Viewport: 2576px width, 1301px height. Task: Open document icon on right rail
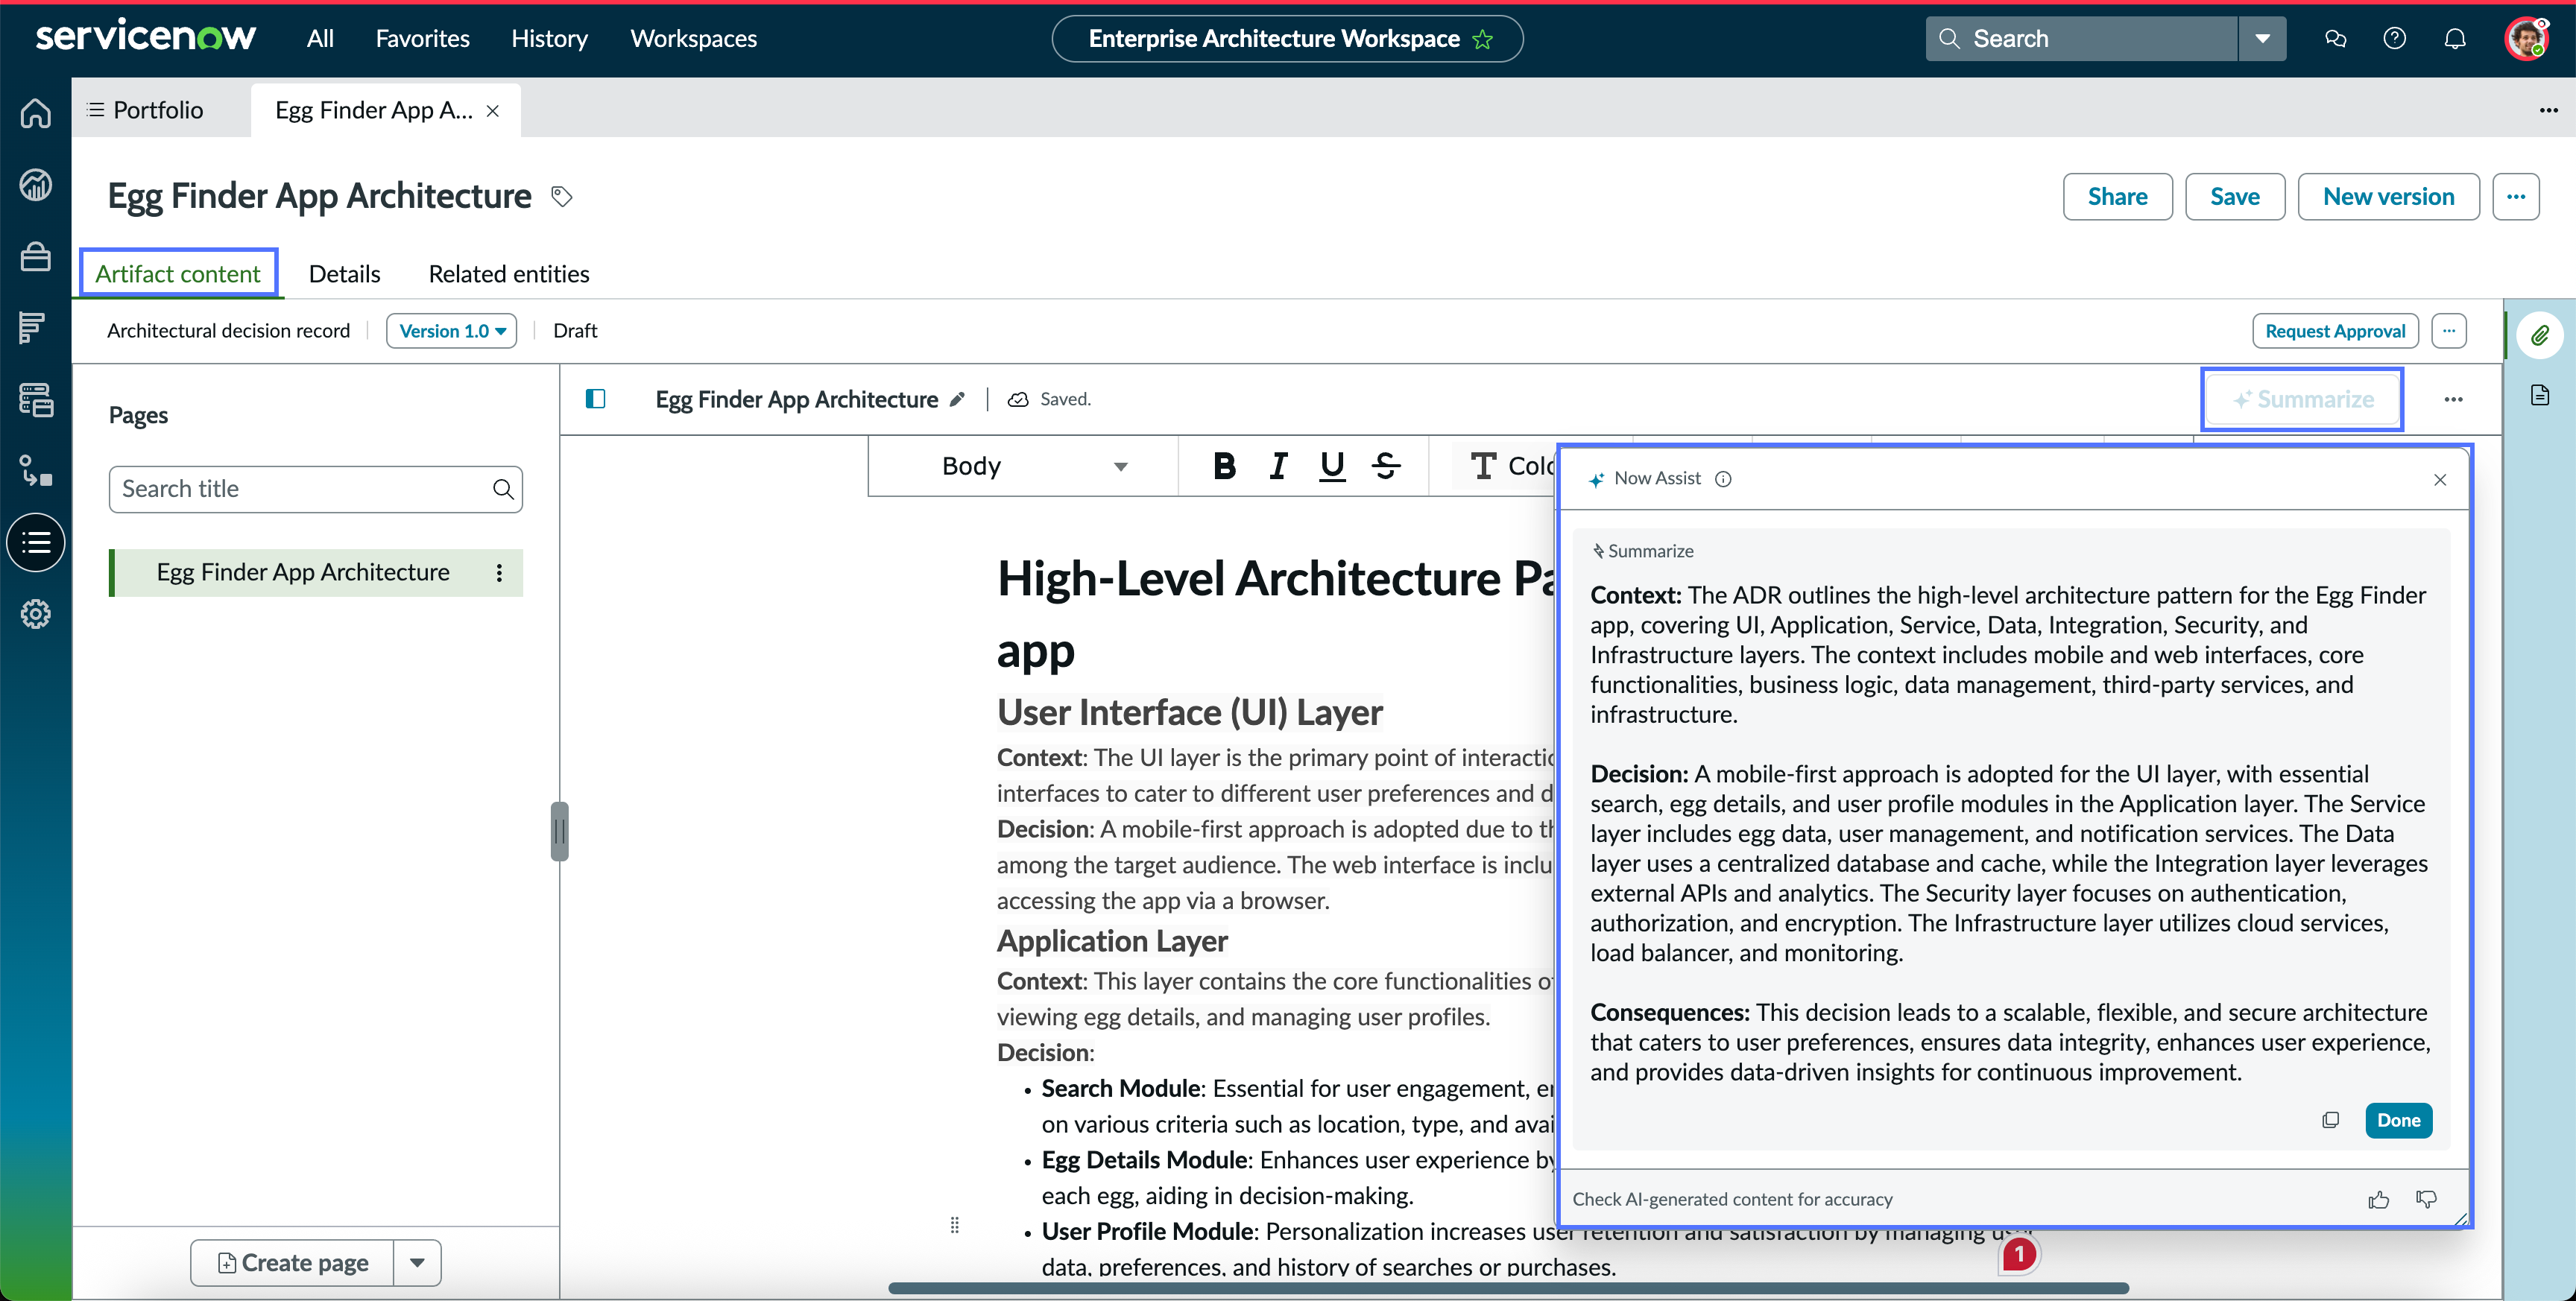pyautogui.click(x=2540, y=395)
